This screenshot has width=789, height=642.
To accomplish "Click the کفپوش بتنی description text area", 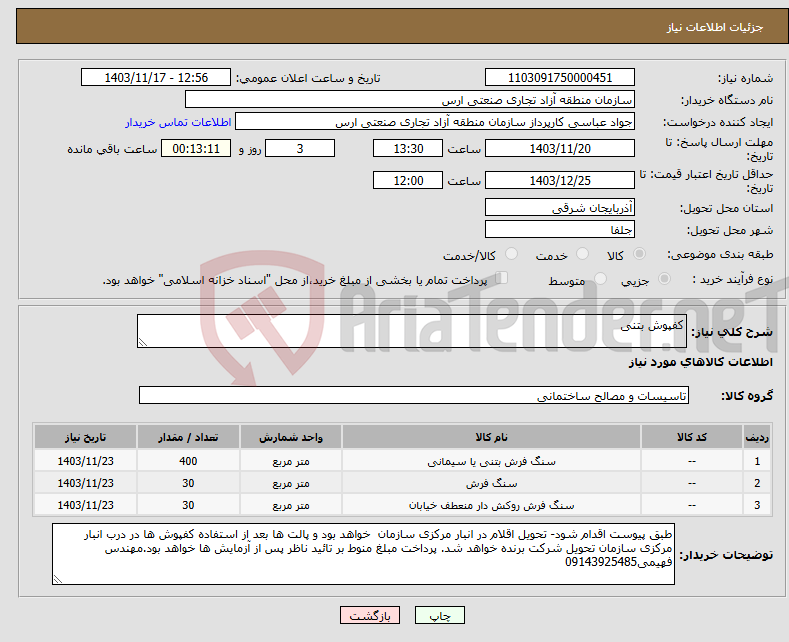I will click(412, 331).
